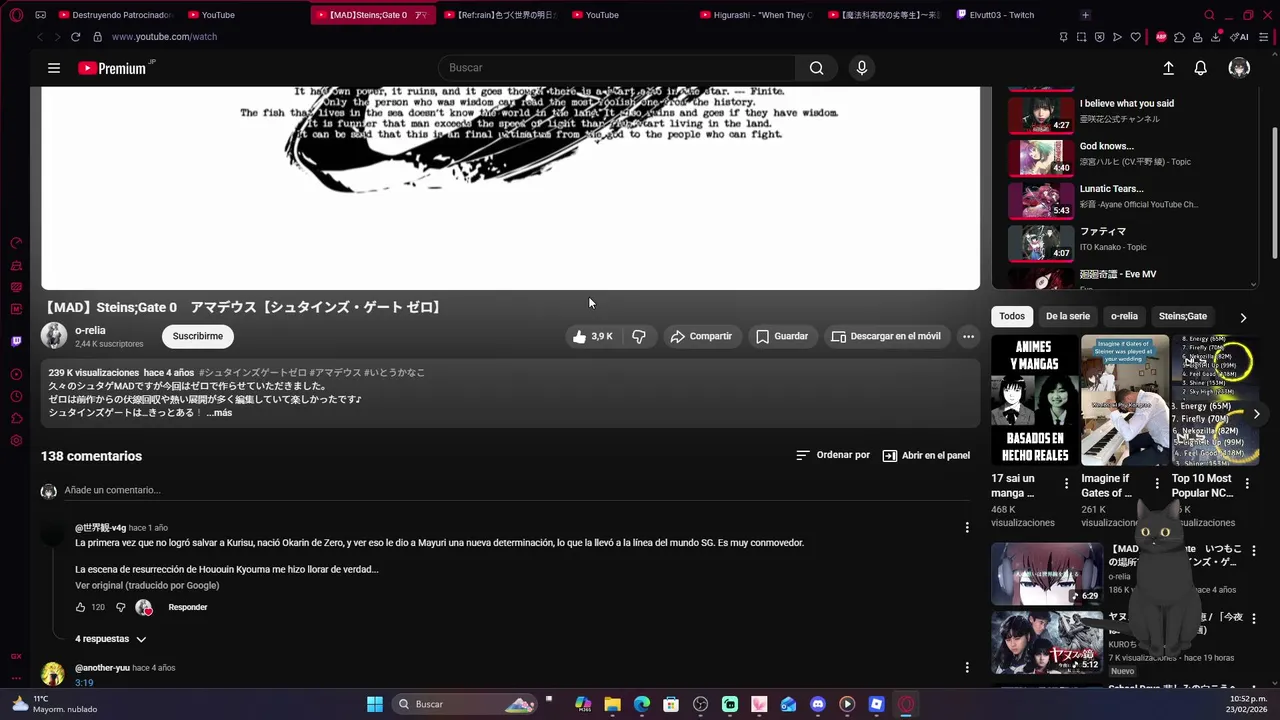
Task: Open the YouTube upload/create icon
Action: [1168, 68]
